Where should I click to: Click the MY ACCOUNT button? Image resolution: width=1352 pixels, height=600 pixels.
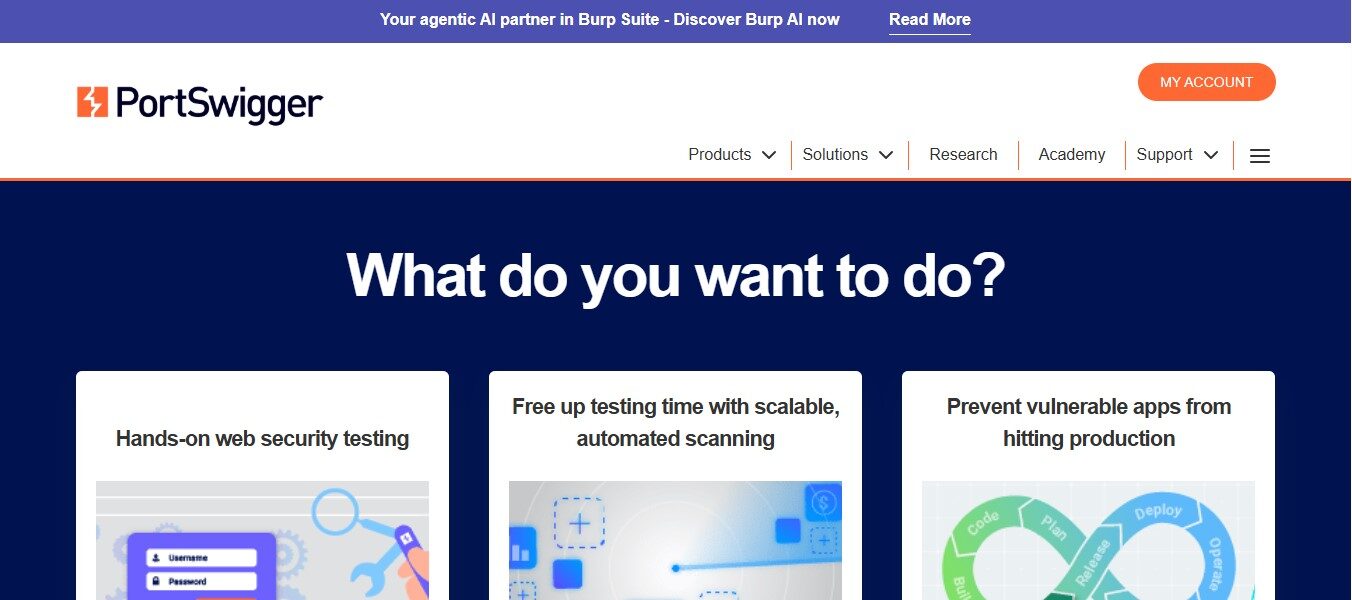click(1206, 82)
